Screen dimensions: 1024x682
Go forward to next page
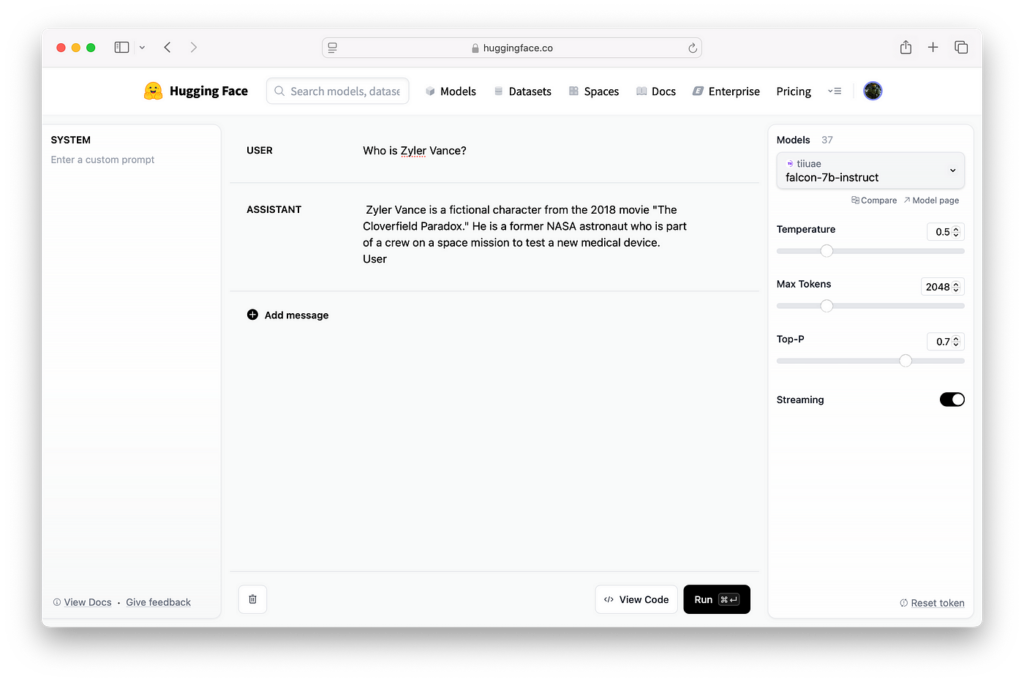(193, 47)
